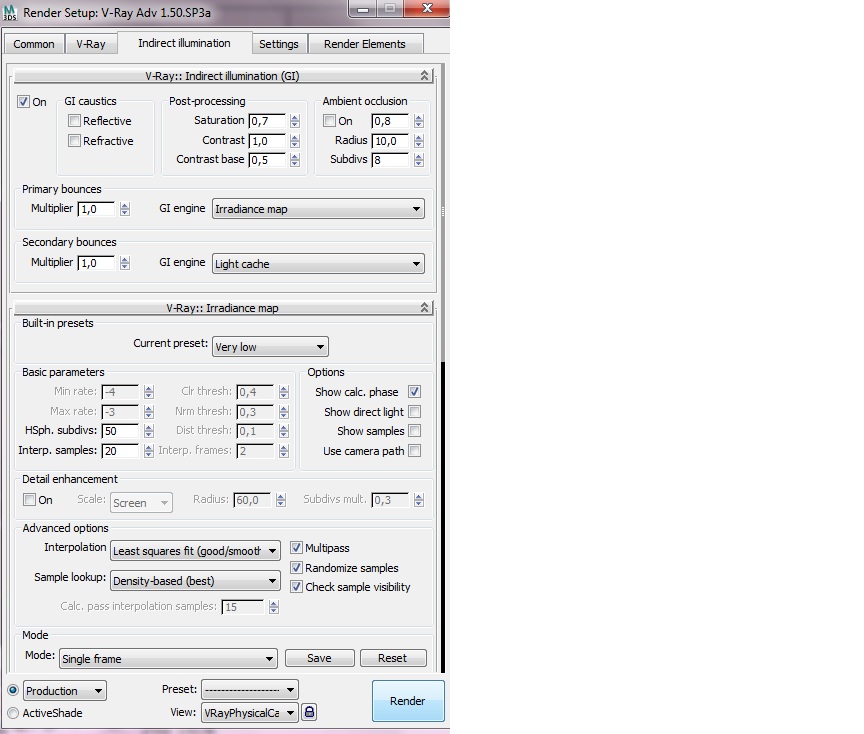Toggle Check sample visibility checkbox
This screenshot has width=864, height=734.
tap(296, 586)
